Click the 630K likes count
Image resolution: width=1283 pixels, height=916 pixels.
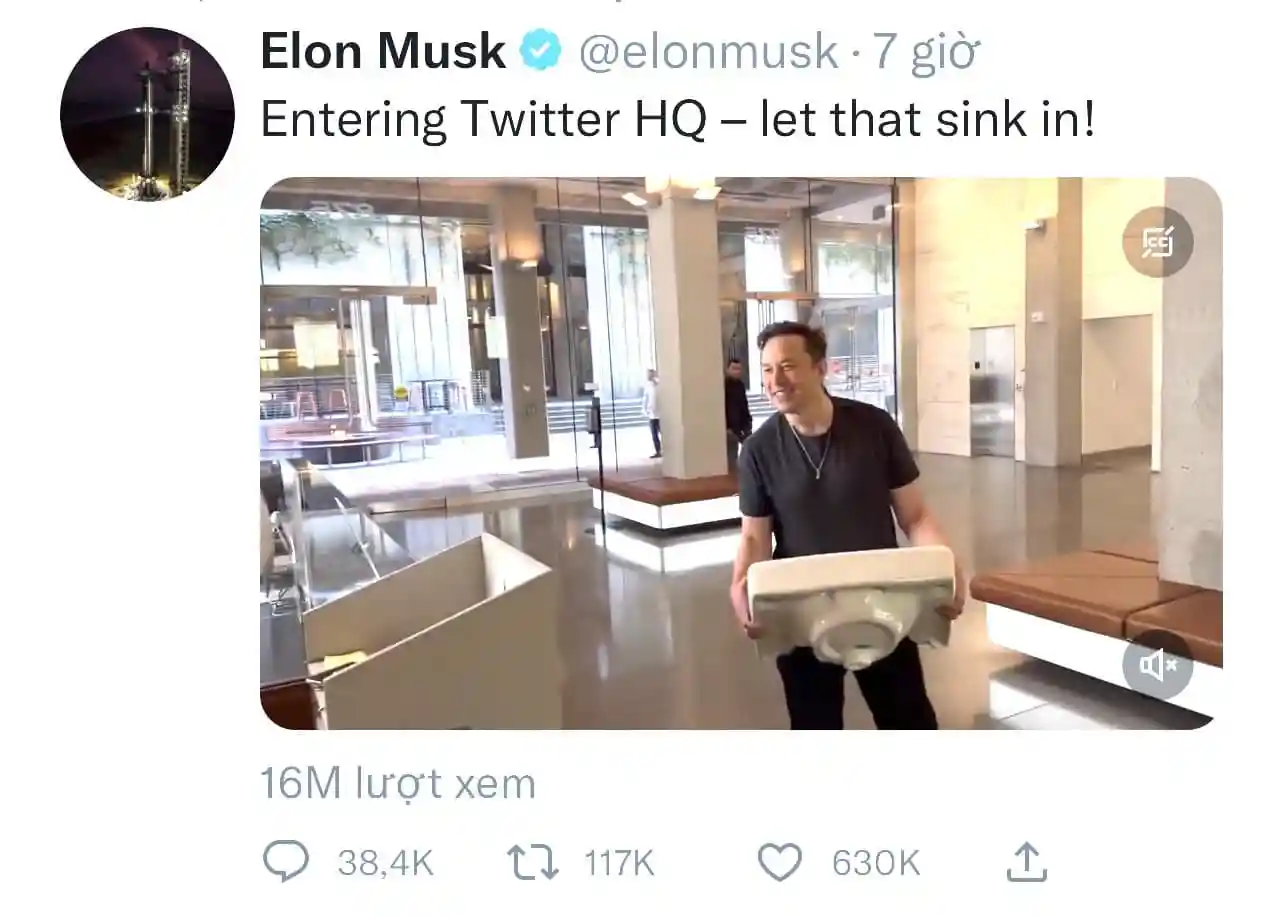tap(876, 863)
